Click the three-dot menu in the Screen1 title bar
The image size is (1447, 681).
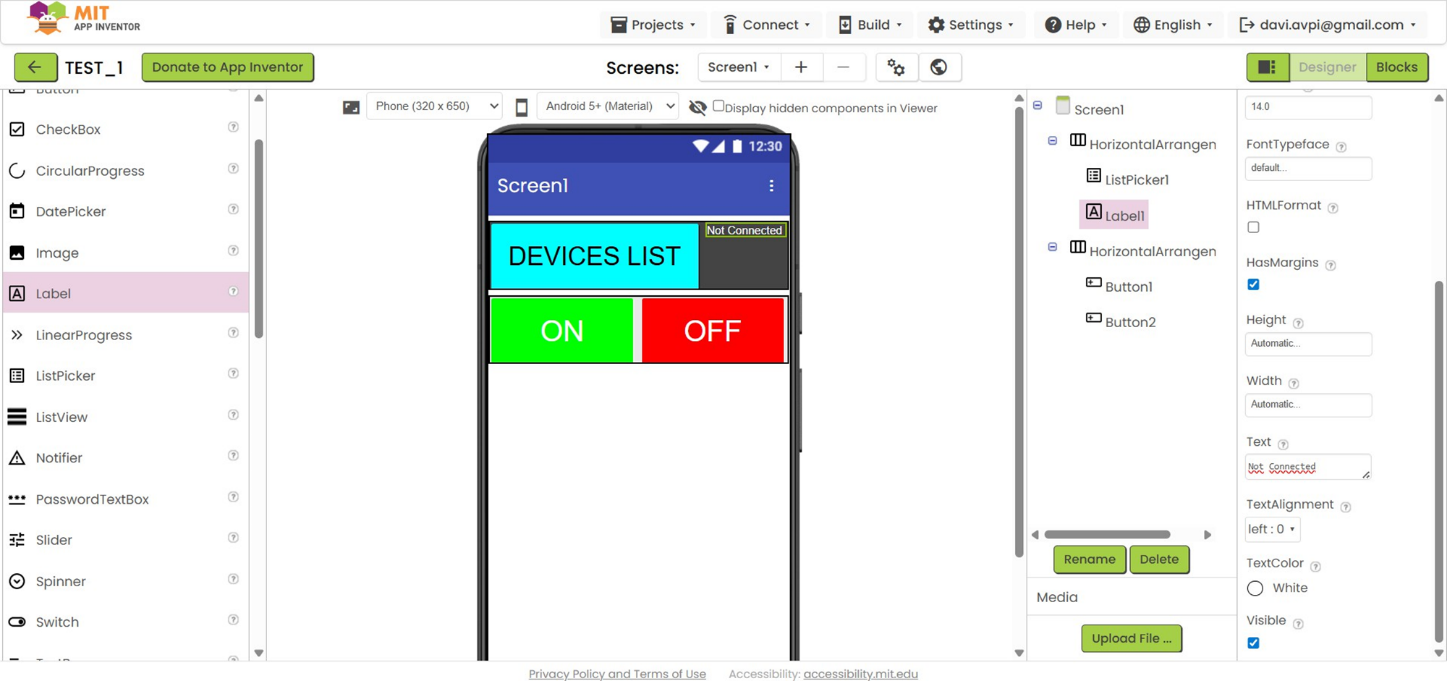771,186
